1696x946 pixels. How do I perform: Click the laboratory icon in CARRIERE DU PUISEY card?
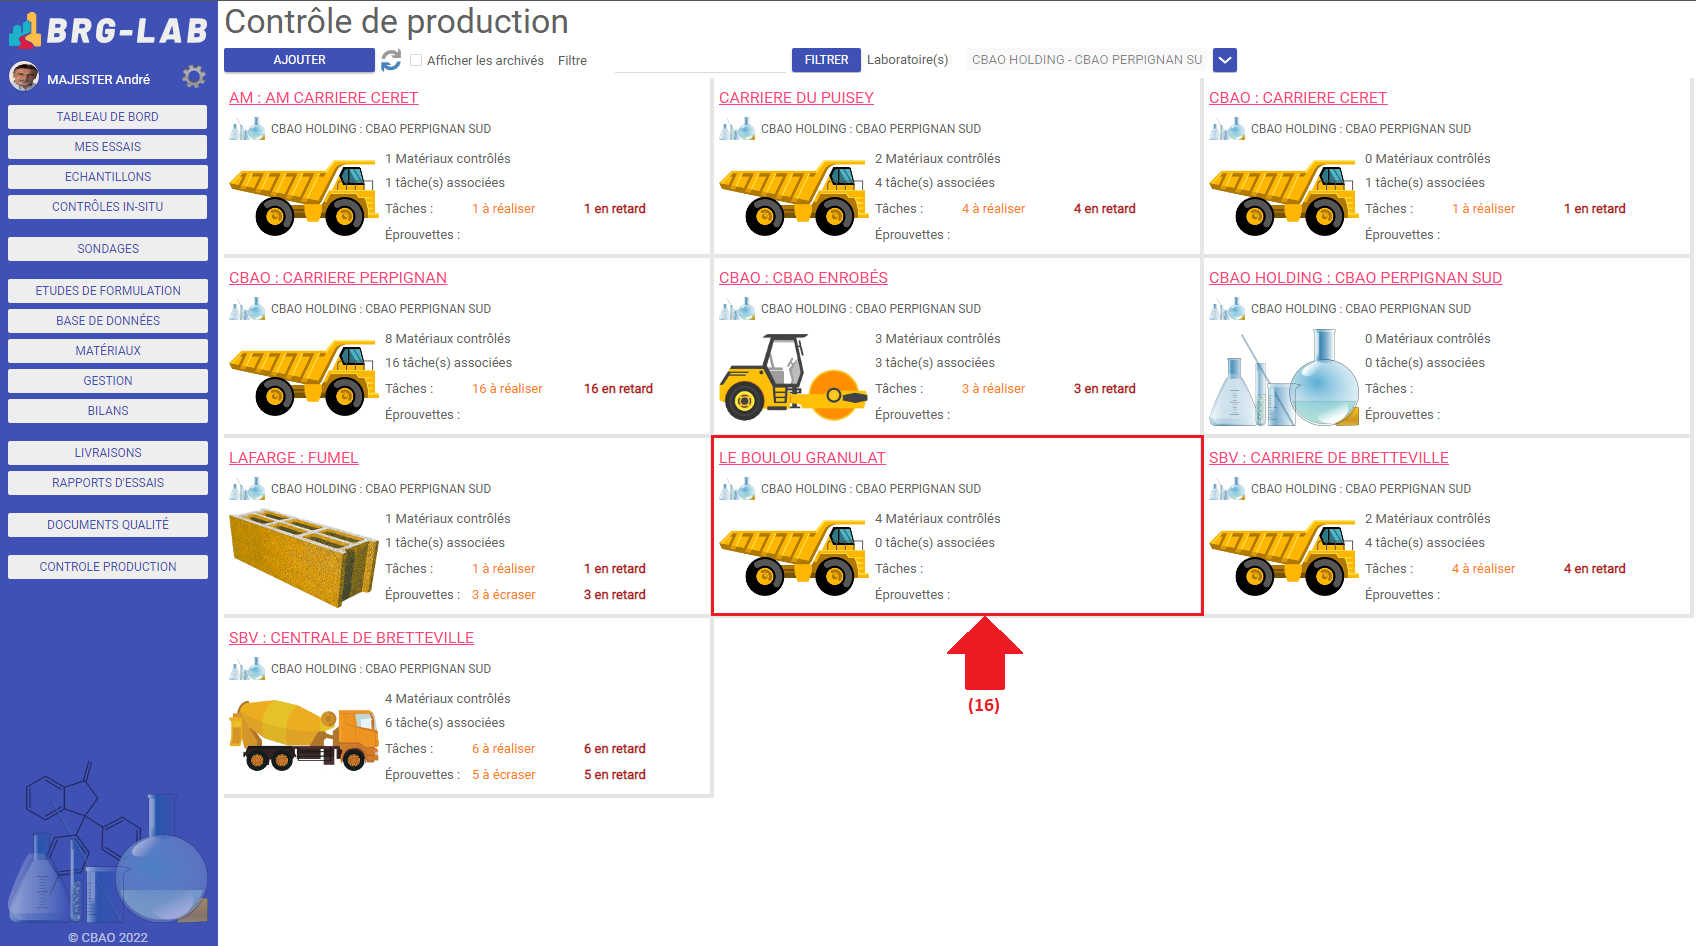tap(737, 129)
